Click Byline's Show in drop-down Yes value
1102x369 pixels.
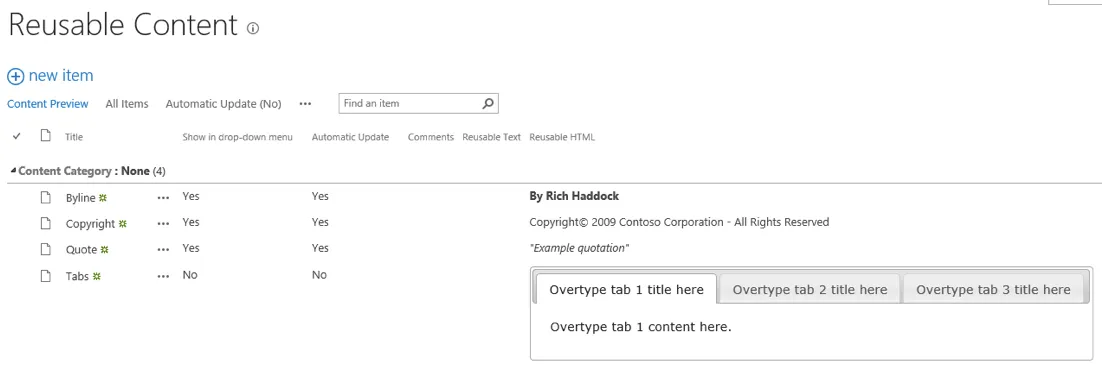point(190,196)
